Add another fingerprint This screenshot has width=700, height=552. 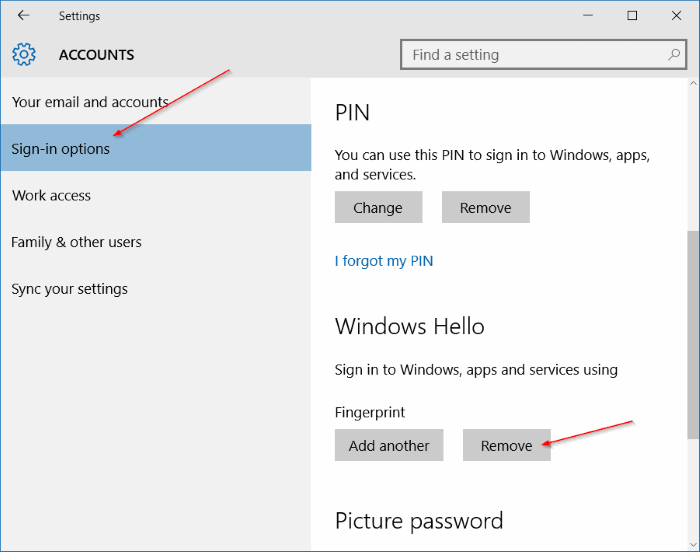(389, 446)
